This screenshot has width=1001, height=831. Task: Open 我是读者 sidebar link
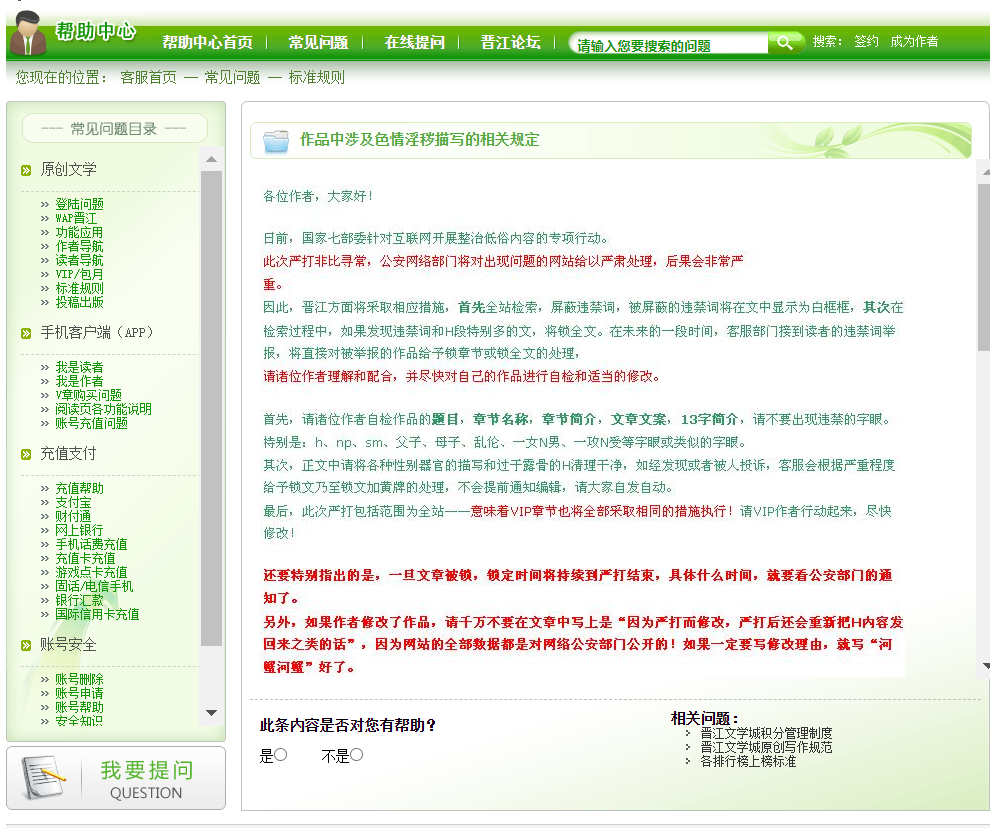[79, 368]
